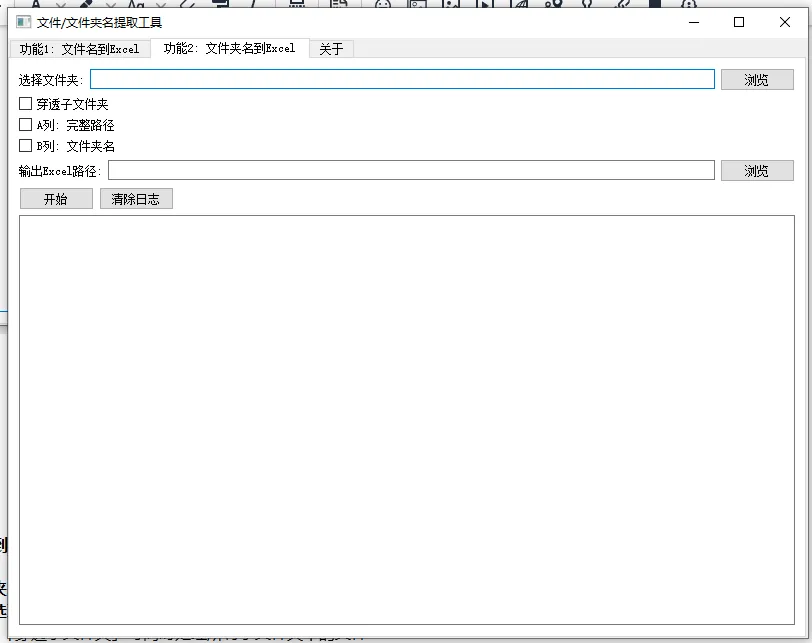Image resolution: width=812 pixels, height=643 pixels.
Task: Click inside the empty log output area
Action: pyautogui.click(x=407, y=420)
